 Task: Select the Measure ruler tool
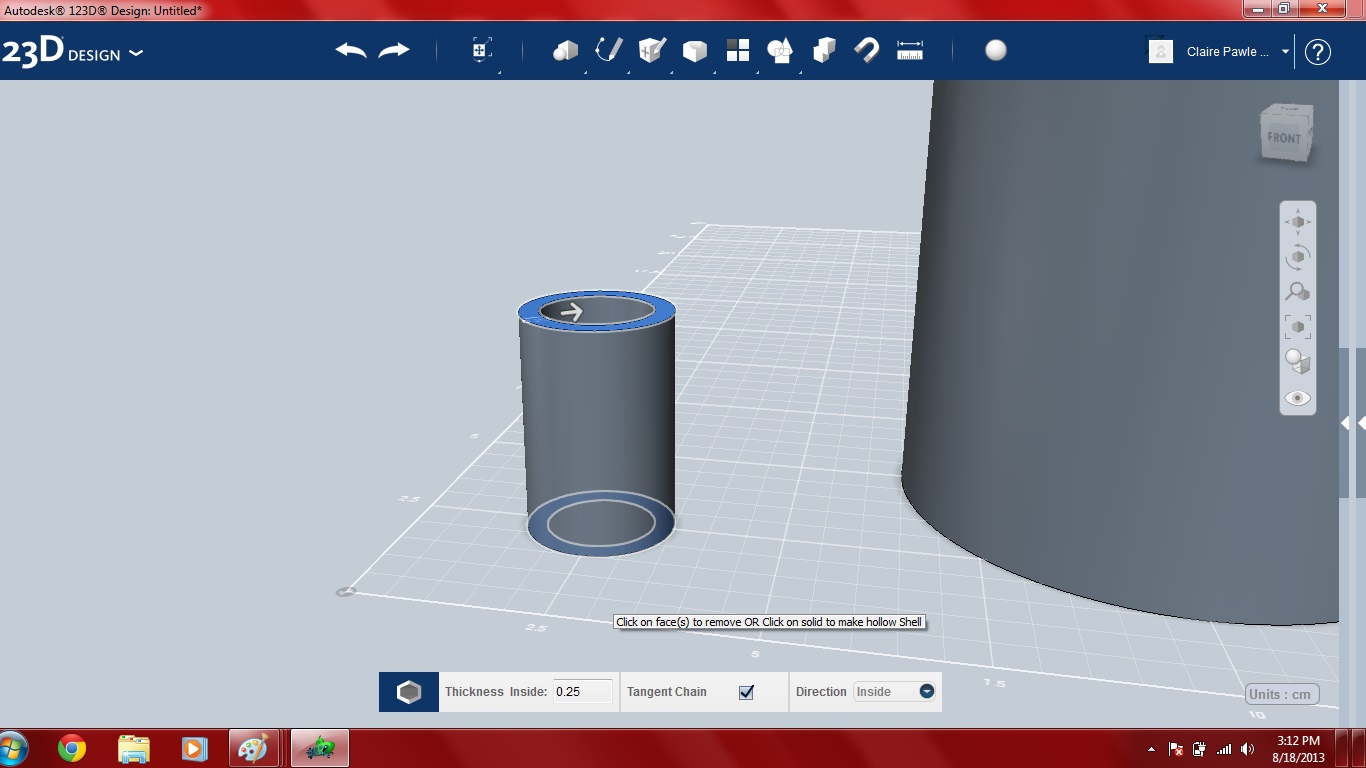point(910,50)
